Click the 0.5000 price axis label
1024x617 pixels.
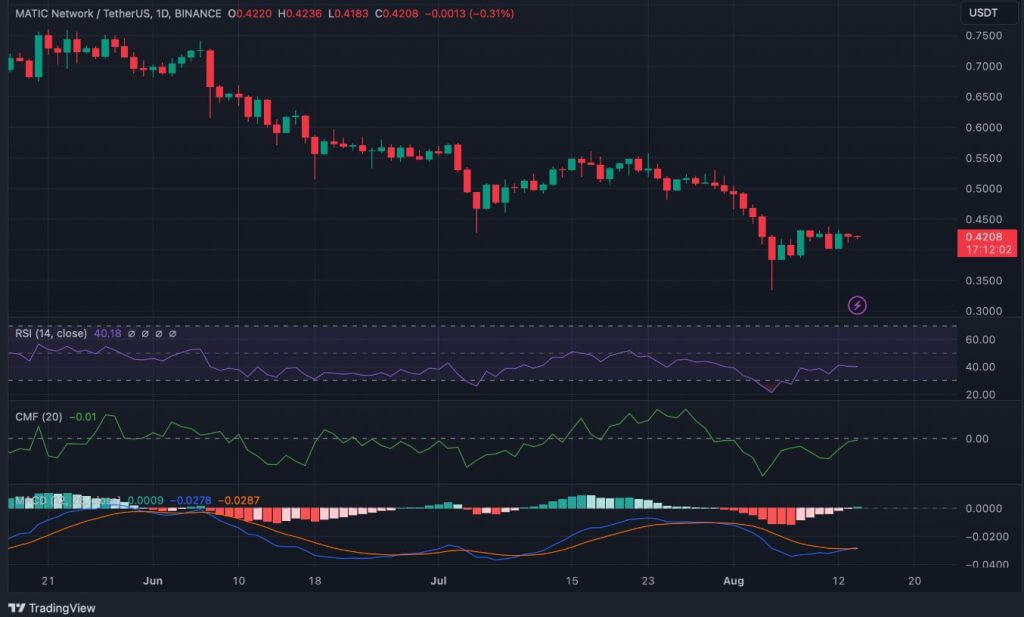coord(984,189)
